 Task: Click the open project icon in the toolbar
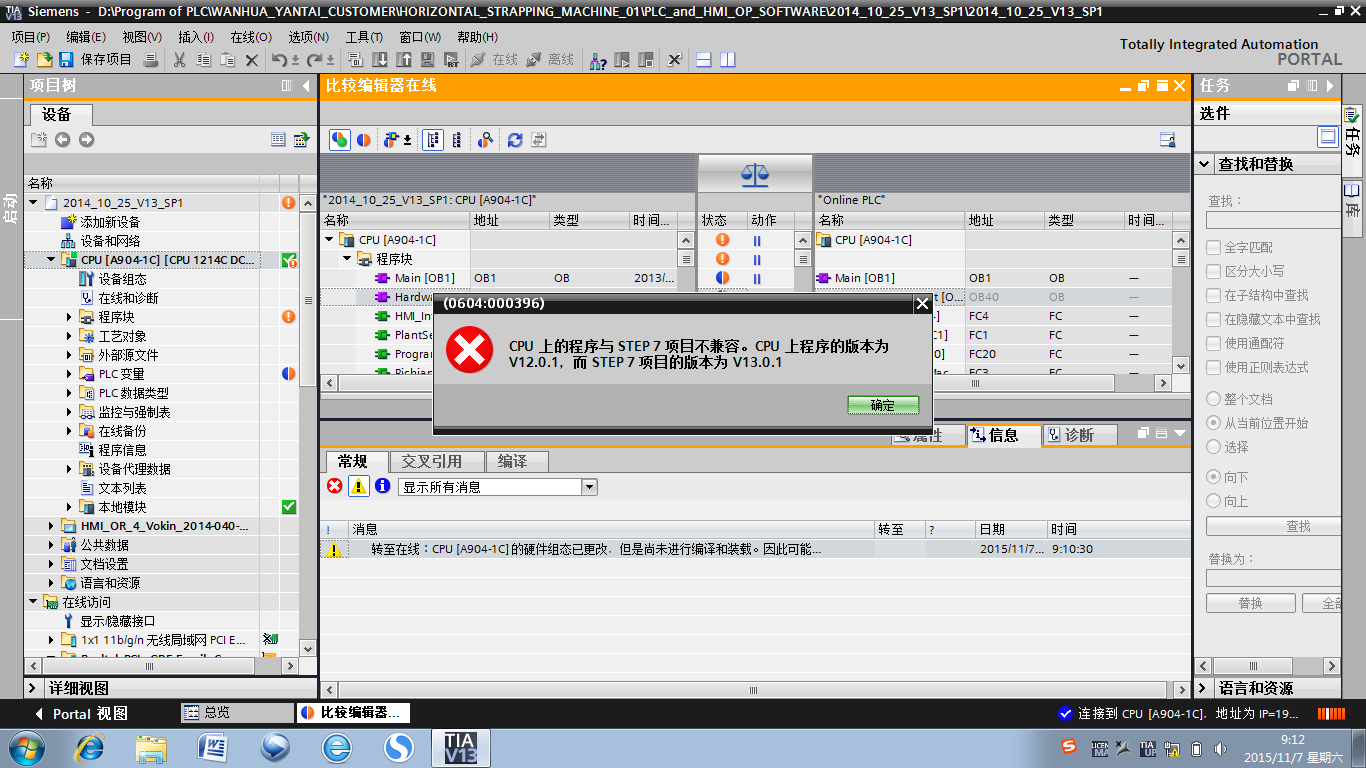(44, 60)
